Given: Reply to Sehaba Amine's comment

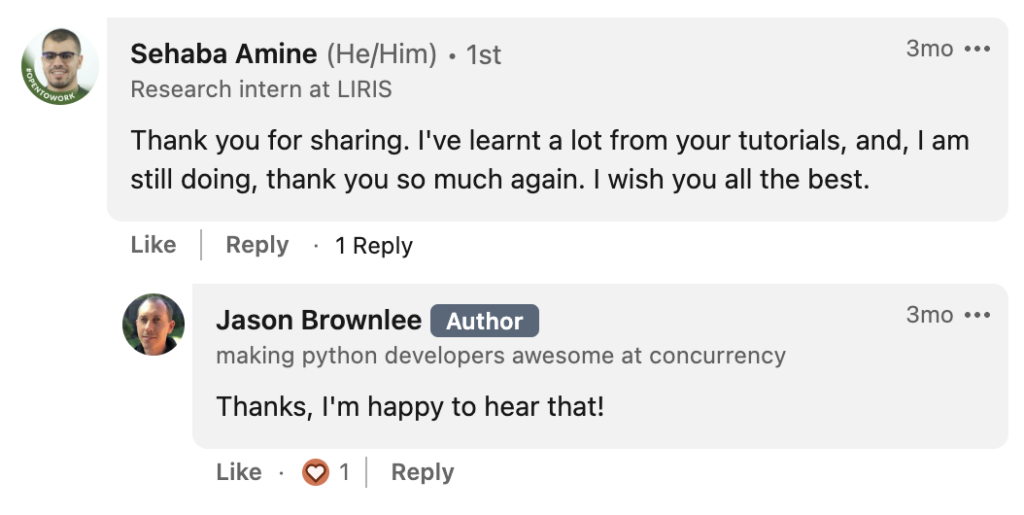Looking at the screenshot, I should [x=257, y=245].
